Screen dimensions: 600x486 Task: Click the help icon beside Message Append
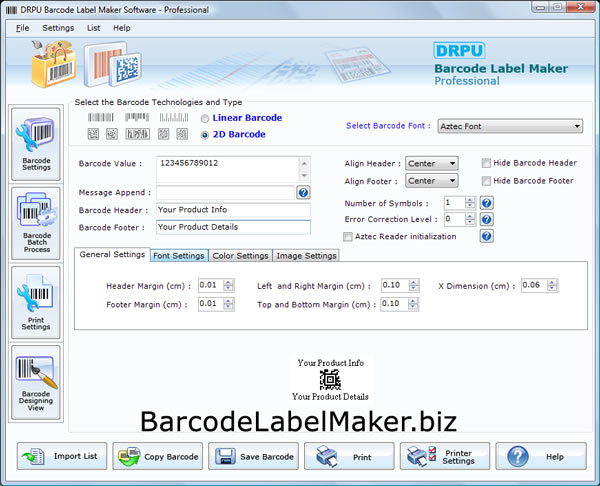(x=303, y=192)
